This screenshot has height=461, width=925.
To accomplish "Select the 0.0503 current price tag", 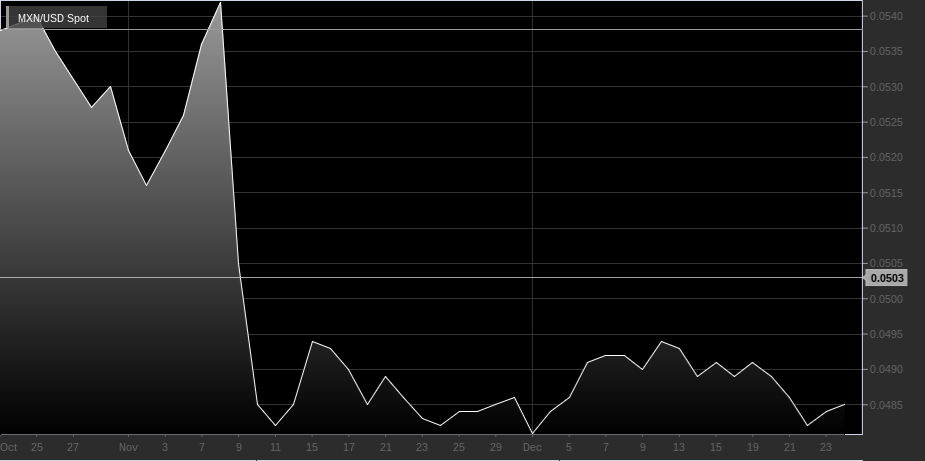I will coord(887,278).
